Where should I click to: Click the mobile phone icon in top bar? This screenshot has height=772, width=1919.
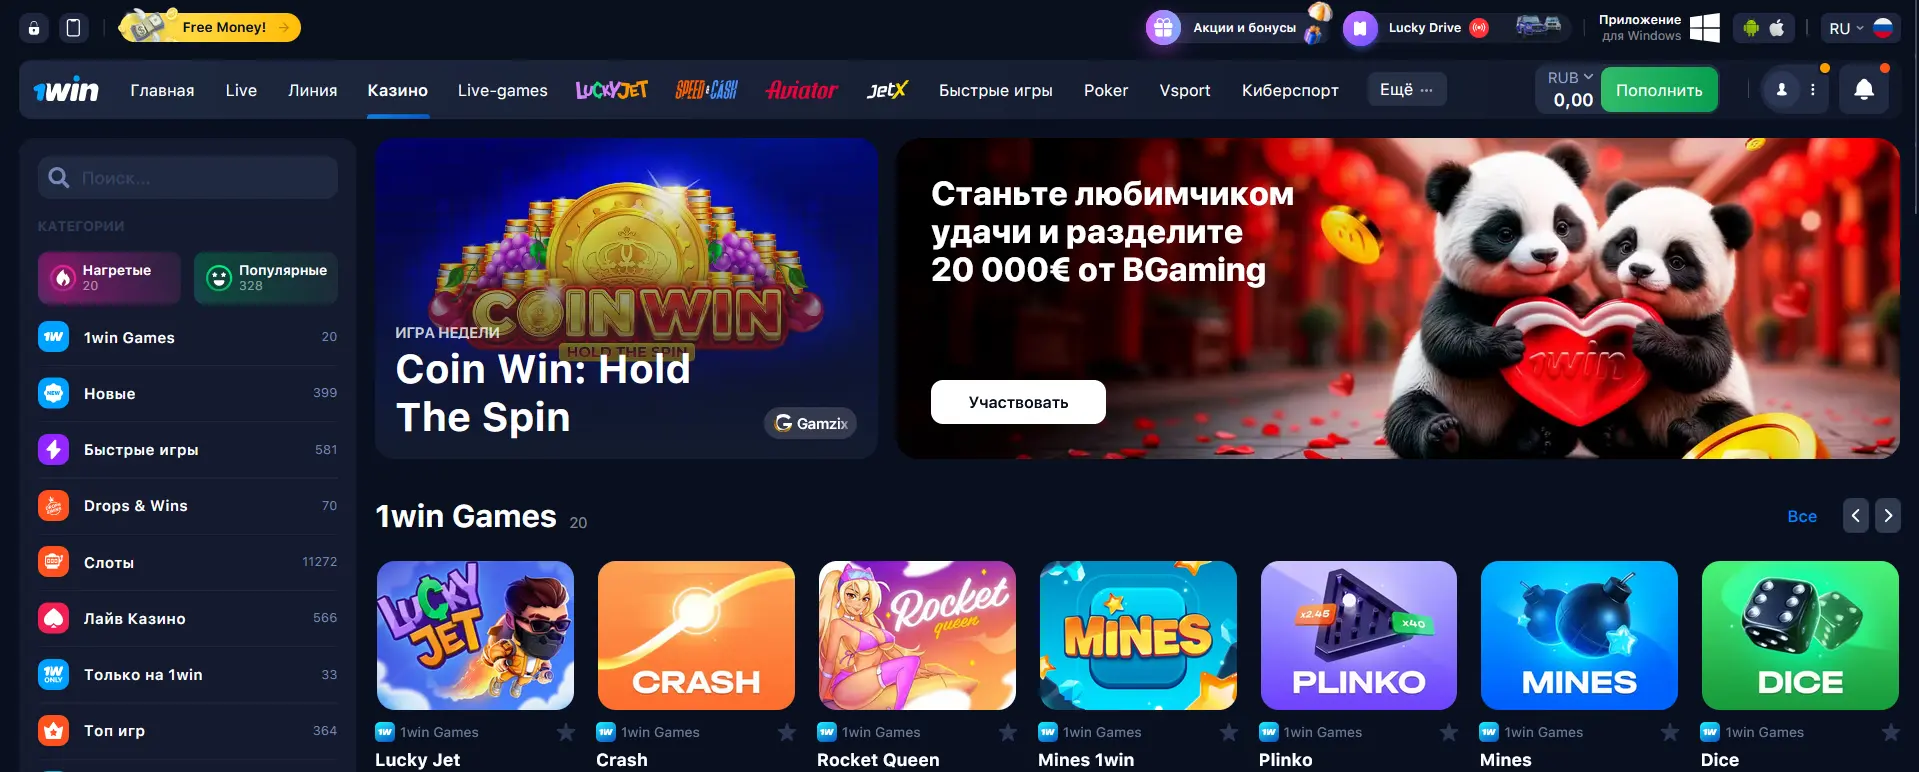pos(73,28)
